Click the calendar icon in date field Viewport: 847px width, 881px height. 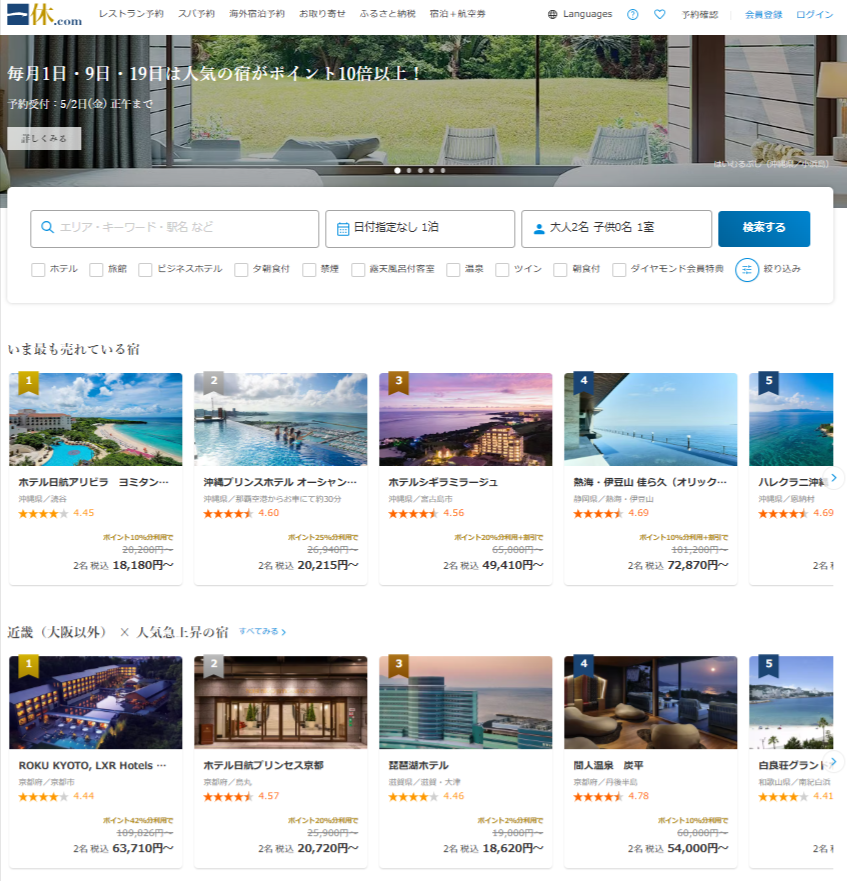[x=343, y=229]
